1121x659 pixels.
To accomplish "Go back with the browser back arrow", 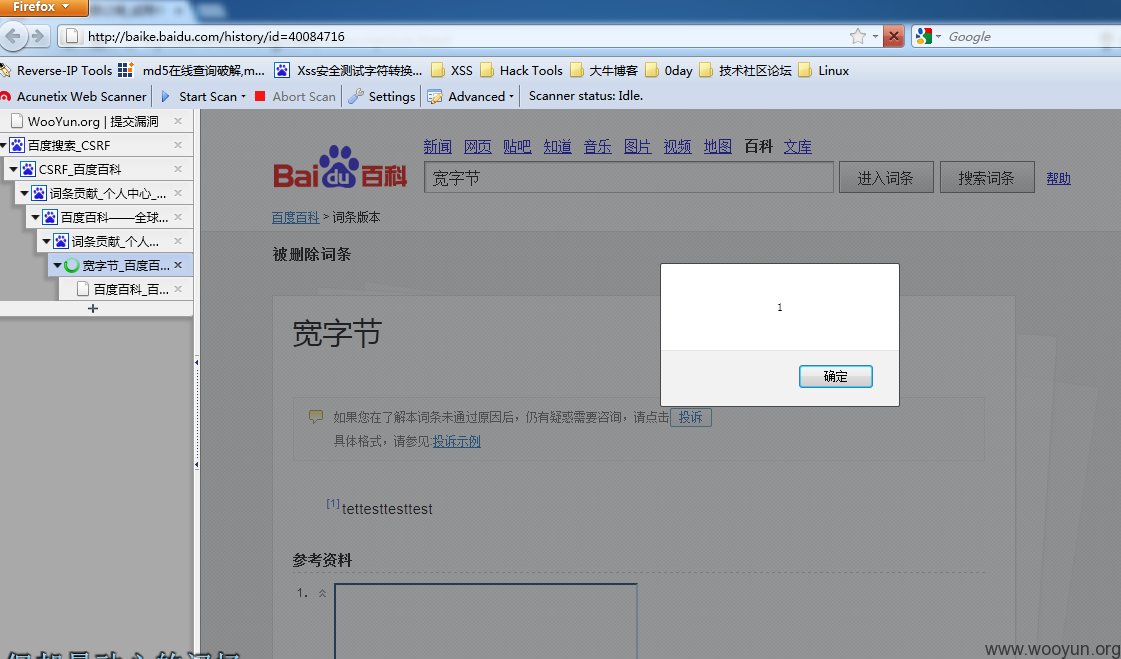I will point(13,36).
